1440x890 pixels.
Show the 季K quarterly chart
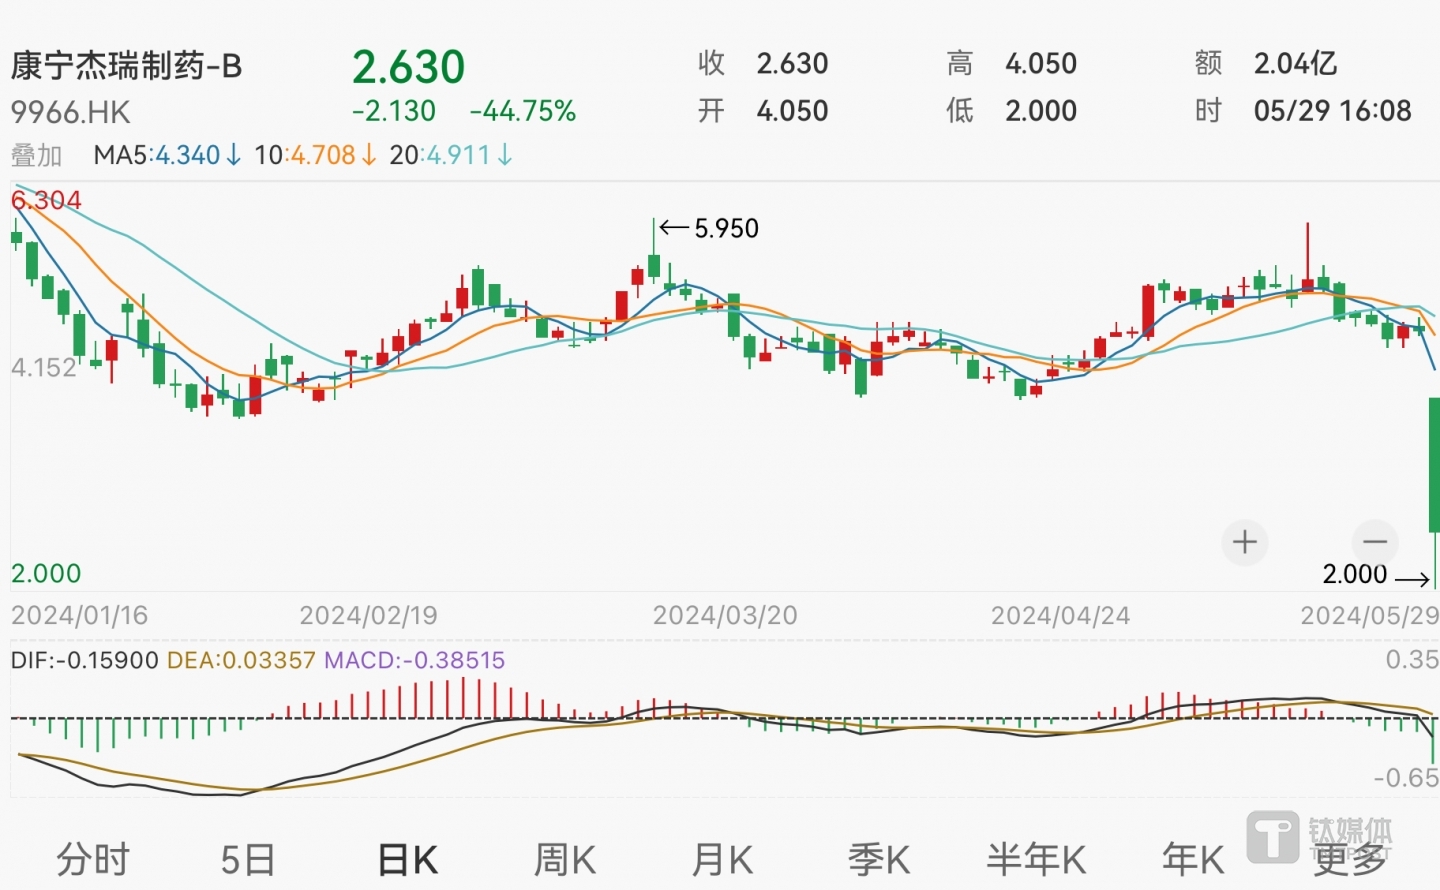coord(879,859)
